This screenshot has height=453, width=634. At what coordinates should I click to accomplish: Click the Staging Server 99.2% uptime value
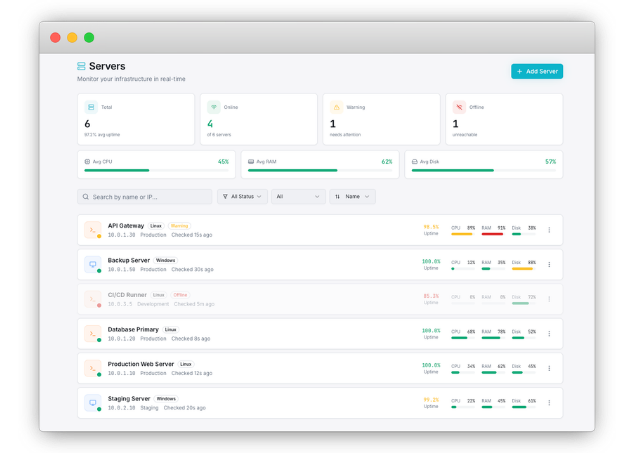431,400
